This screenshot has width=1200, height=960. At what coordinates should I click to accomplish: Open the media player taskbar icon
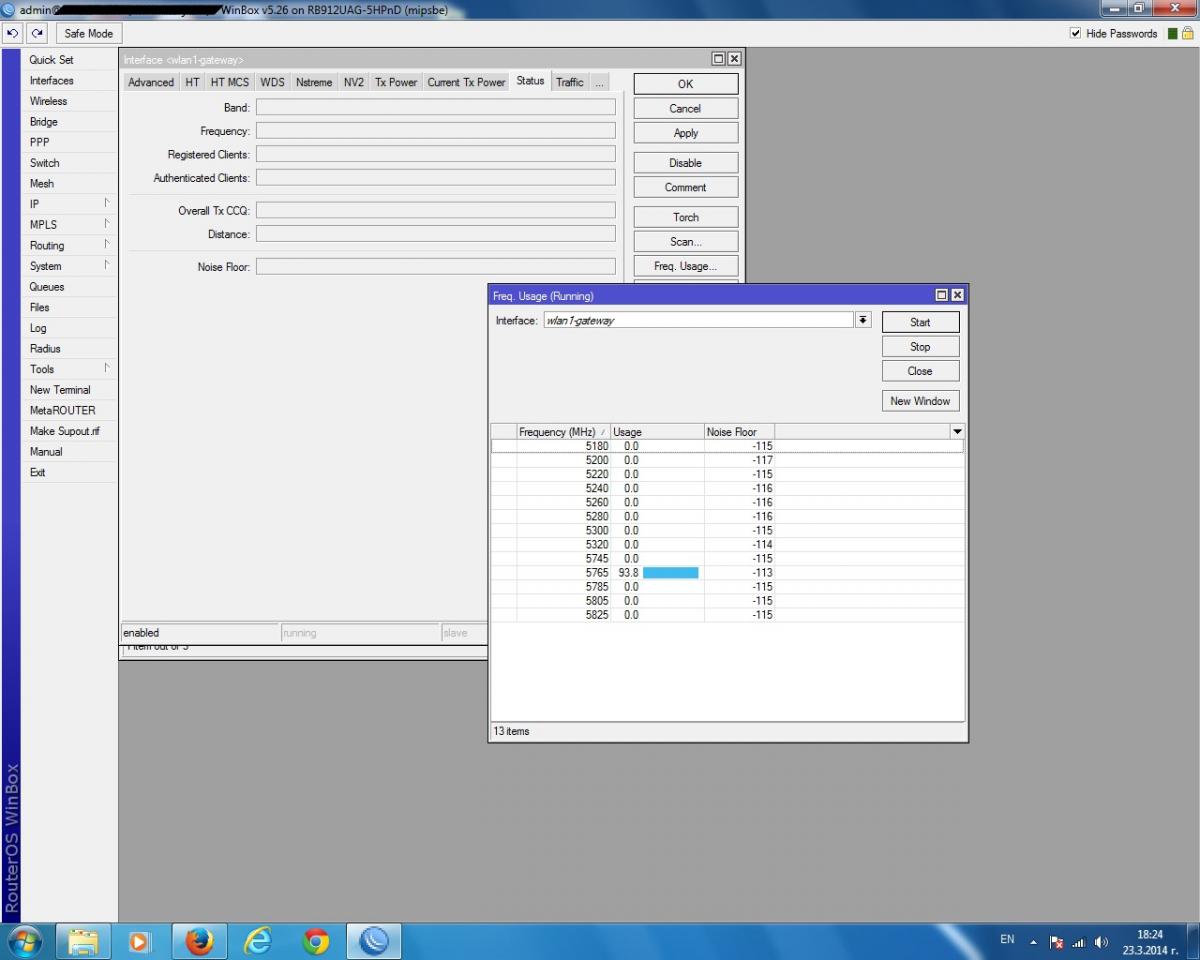tap(140, 941)
